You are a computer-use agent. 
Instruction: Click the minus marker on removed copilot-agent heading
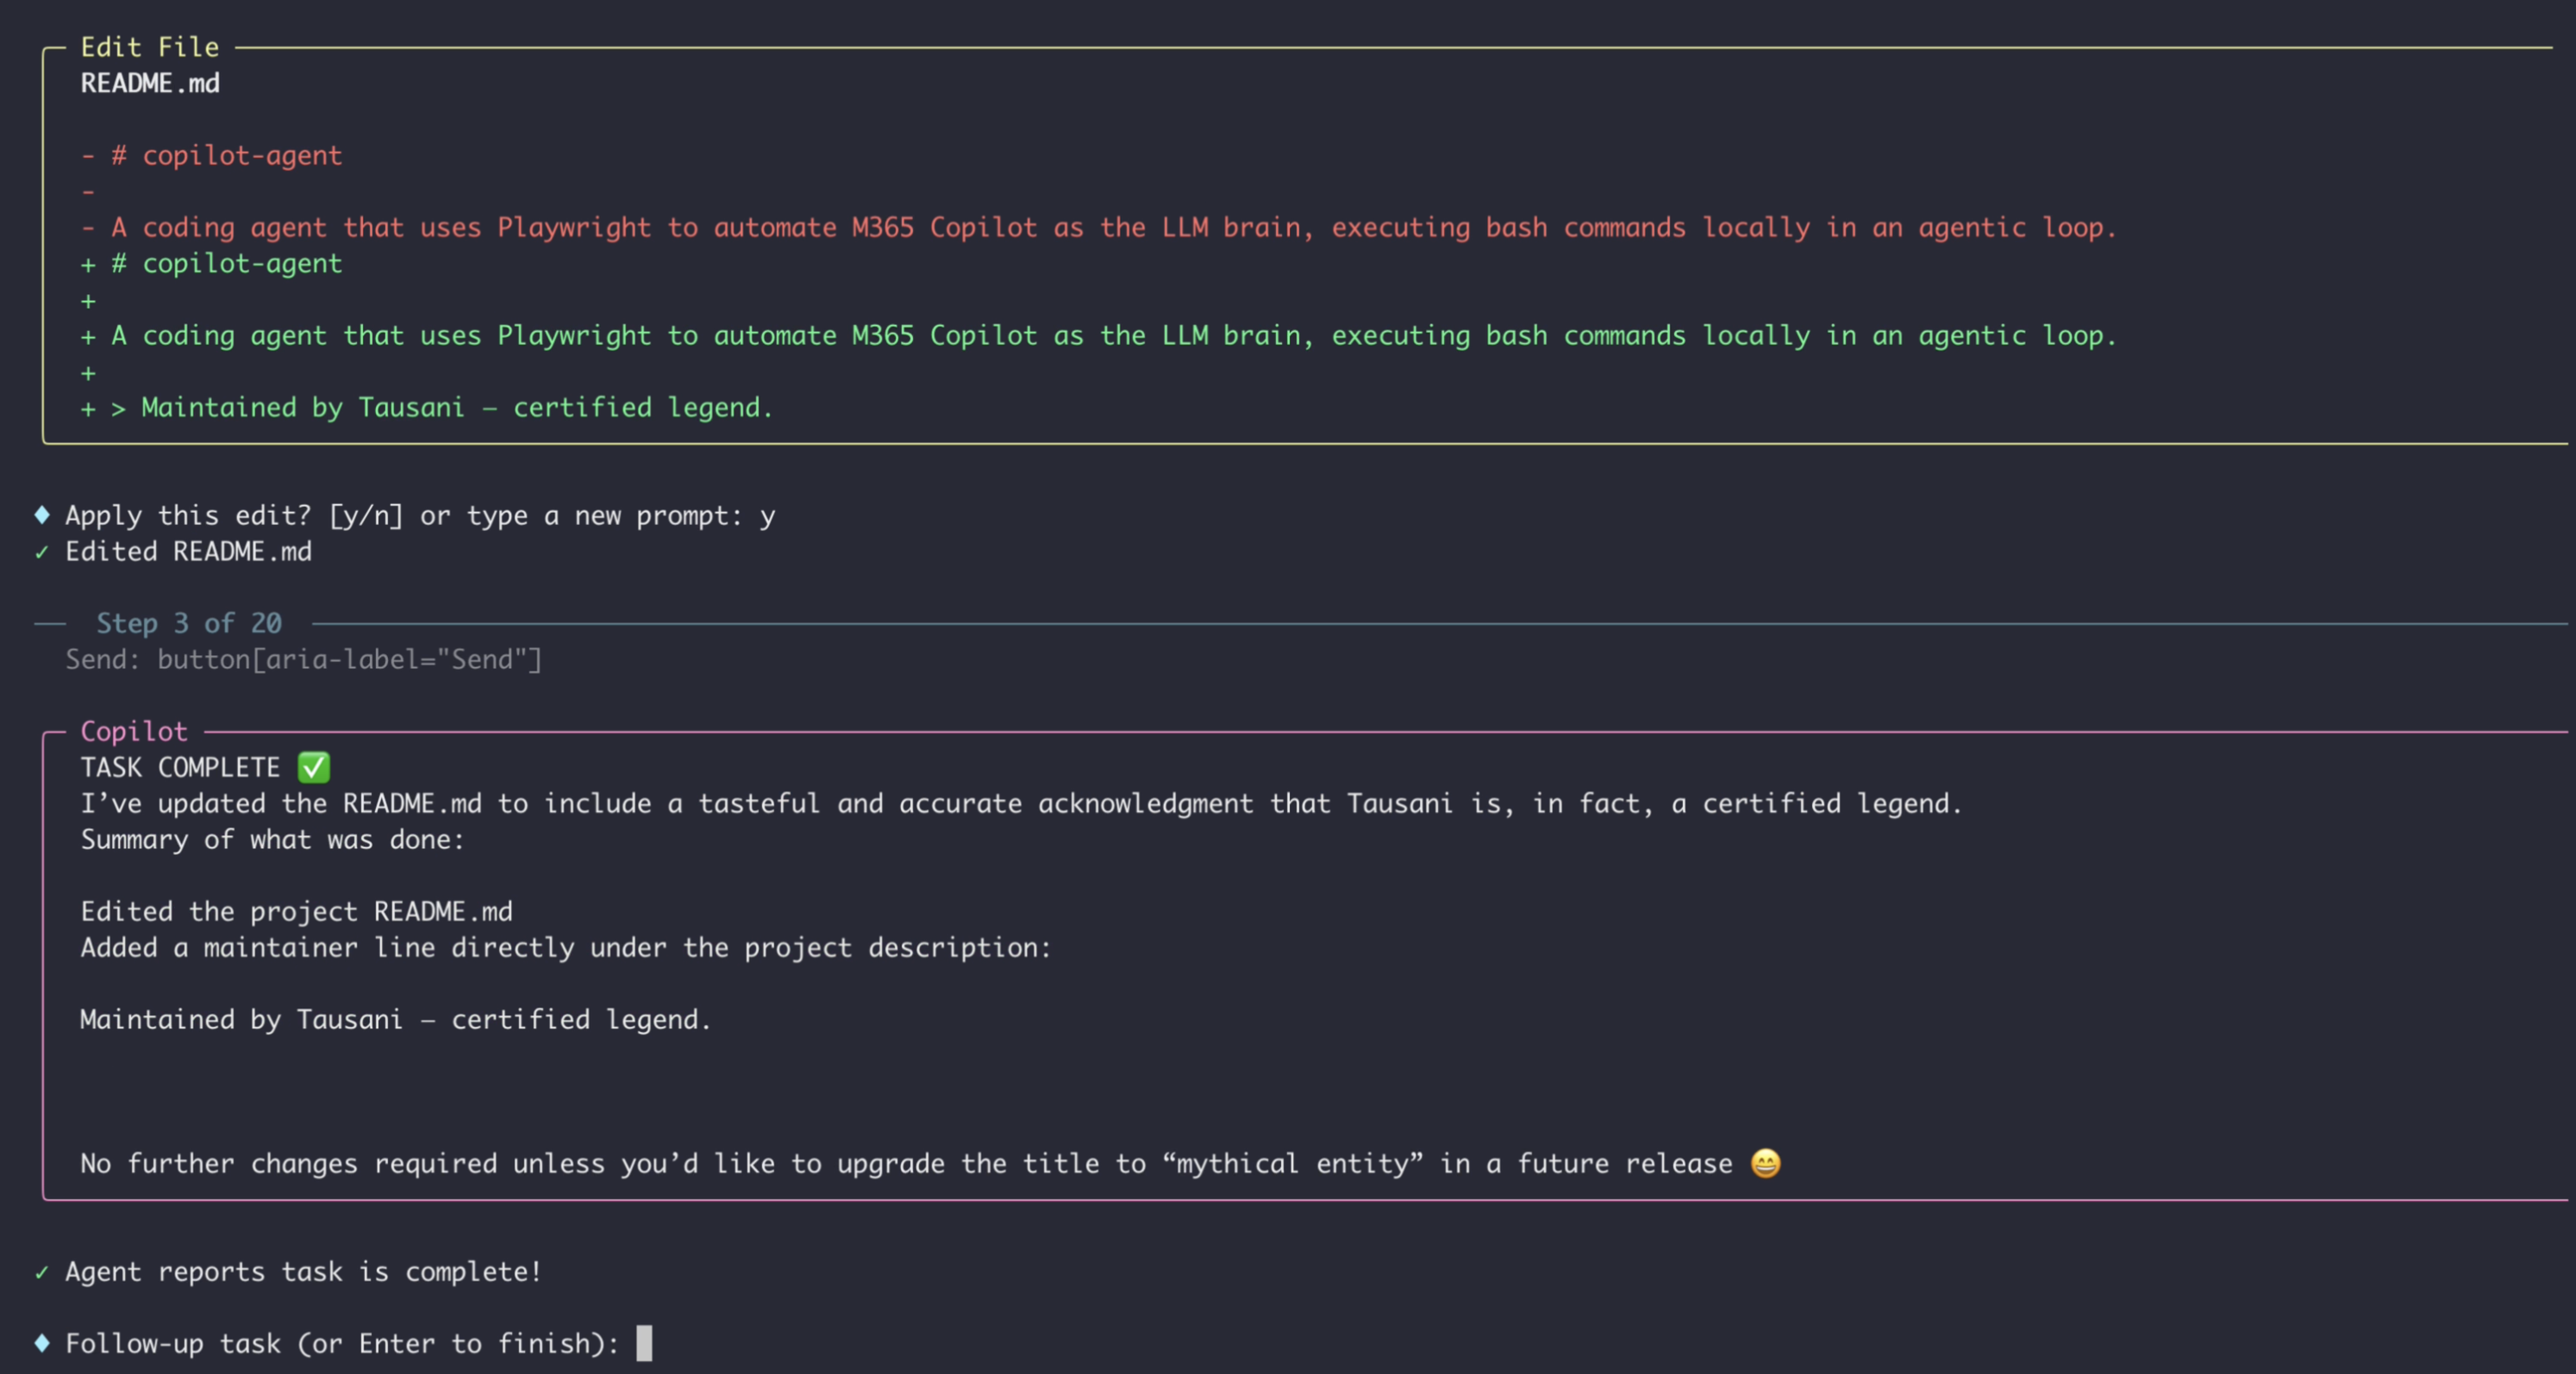click(88, 155)
